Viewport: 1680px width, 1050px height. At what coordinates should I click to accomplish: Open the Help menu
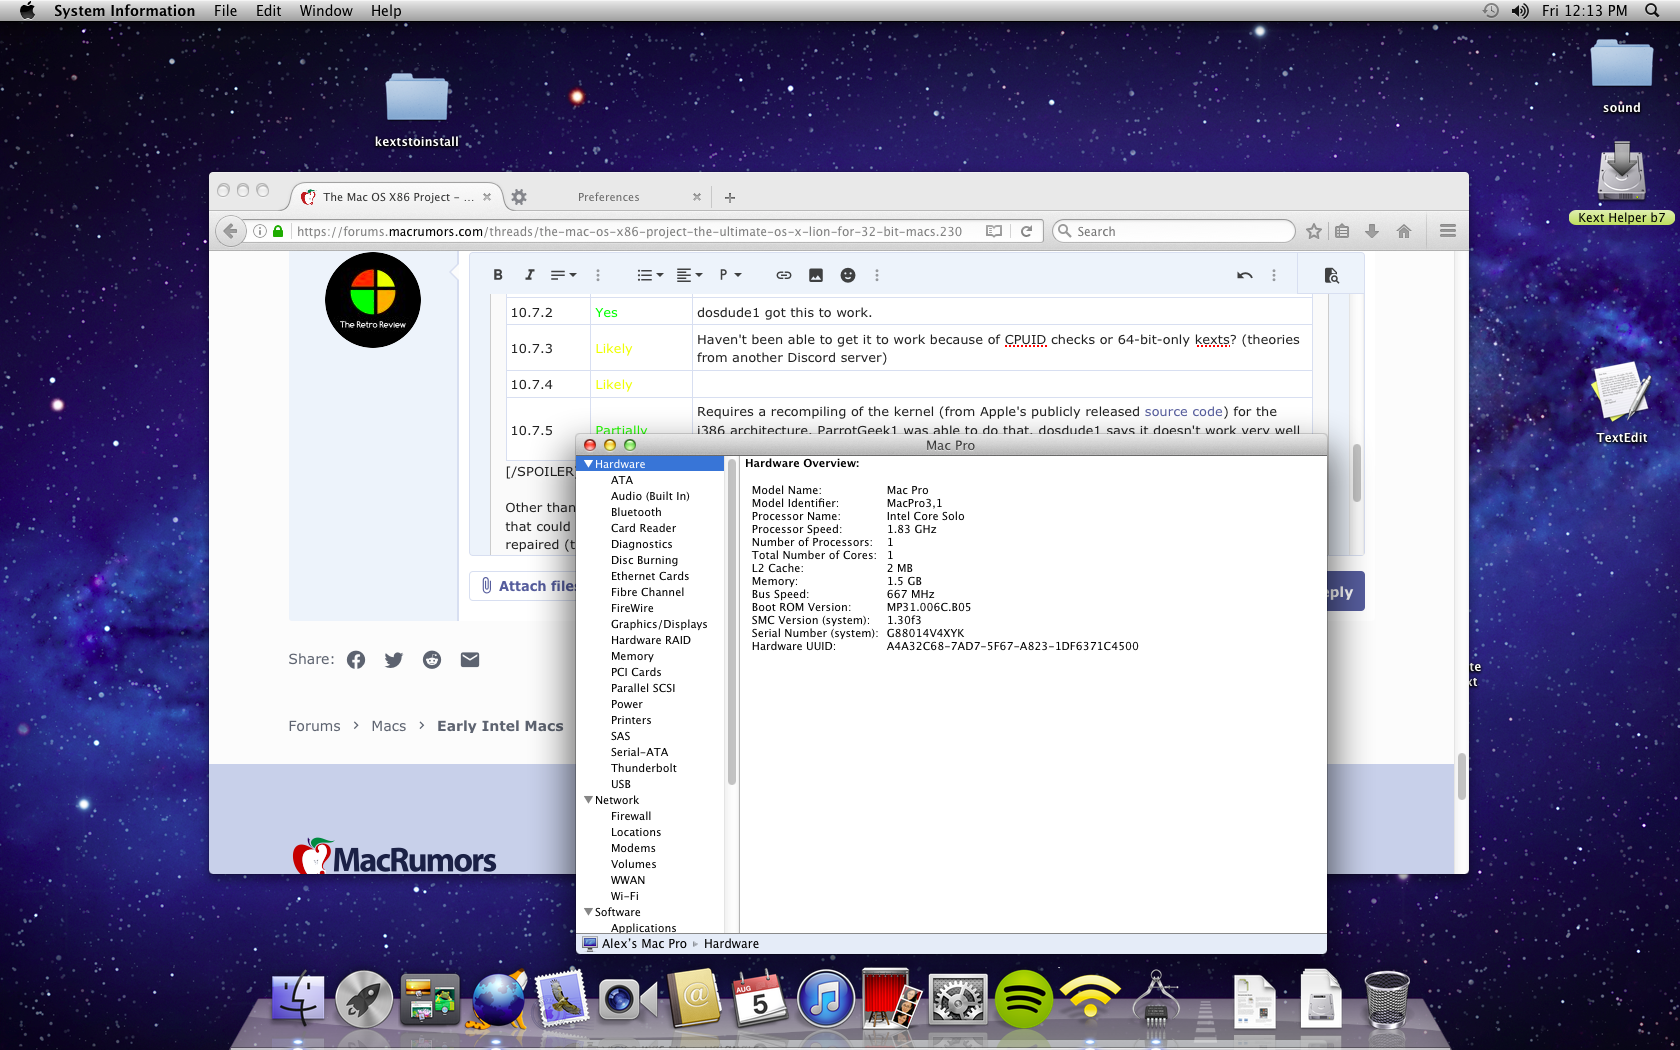(x=386, y=10)
